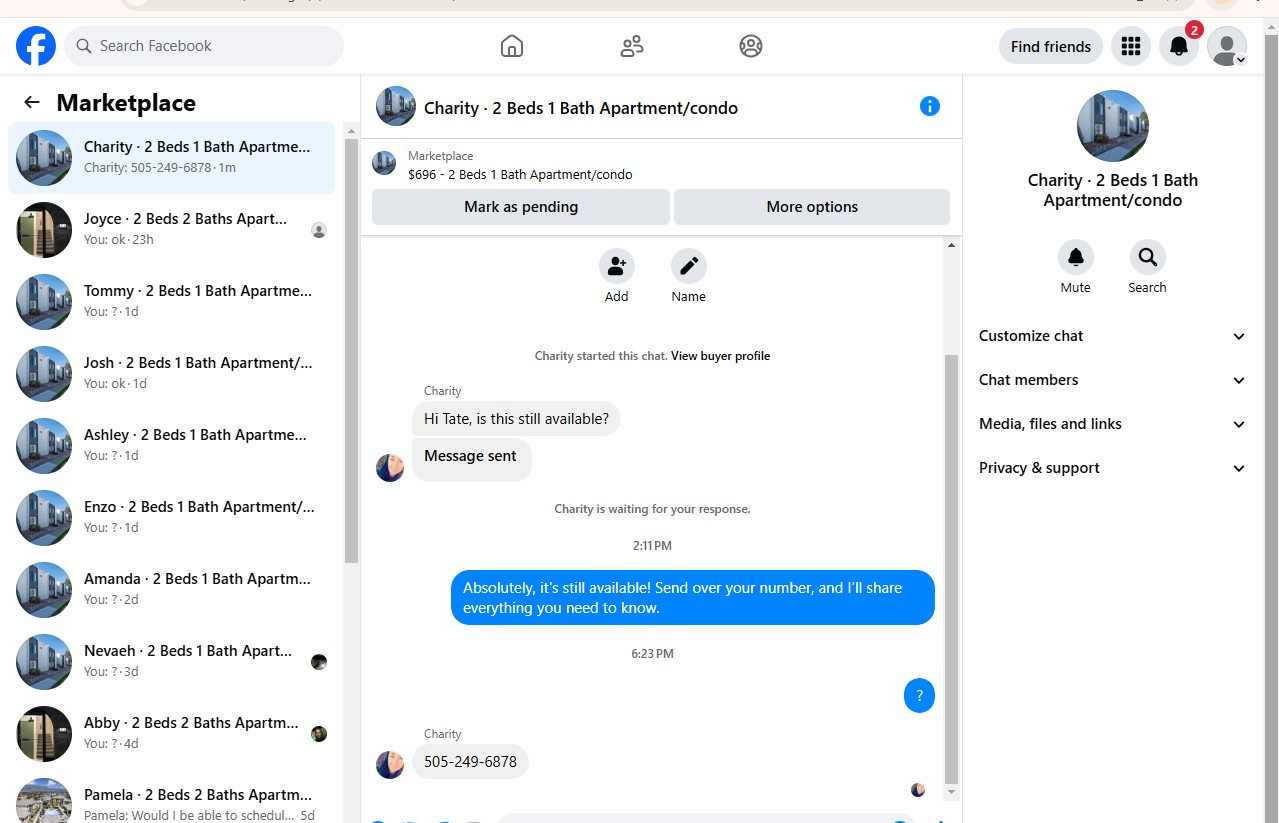
Task: Click the chat messages scrollbar
Action: click(x=951, y=567)
